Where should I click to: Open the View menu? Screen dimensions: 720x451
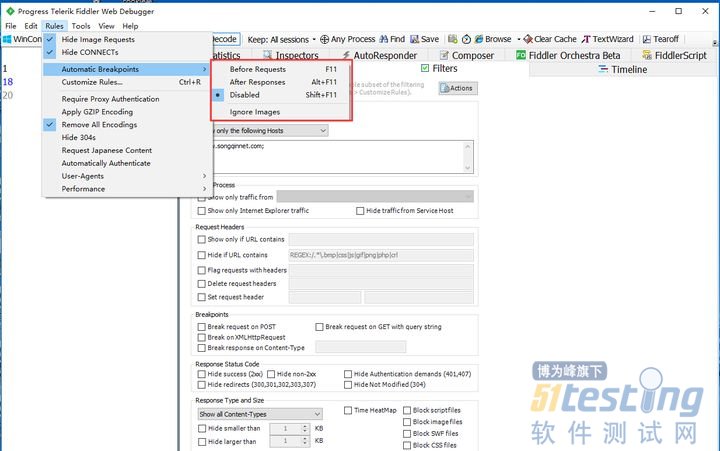tap(106, 26)
